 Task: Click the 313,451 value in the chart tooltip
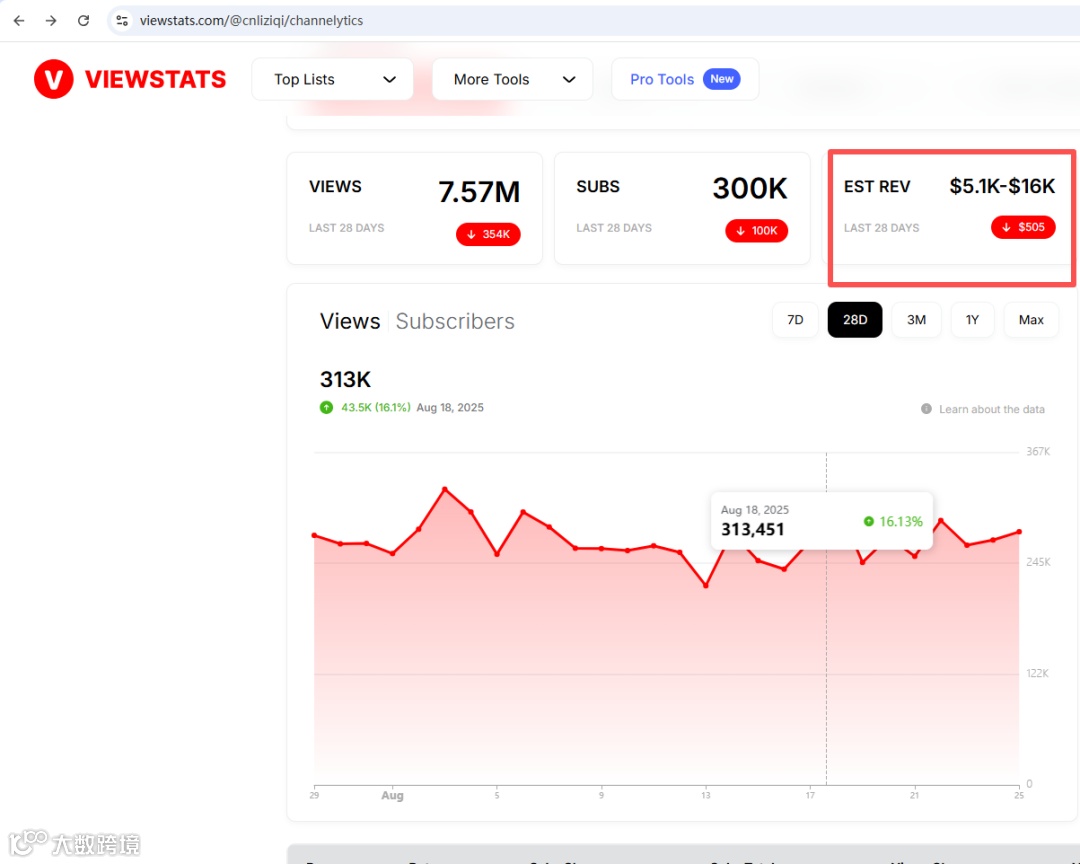pos(752,529)
